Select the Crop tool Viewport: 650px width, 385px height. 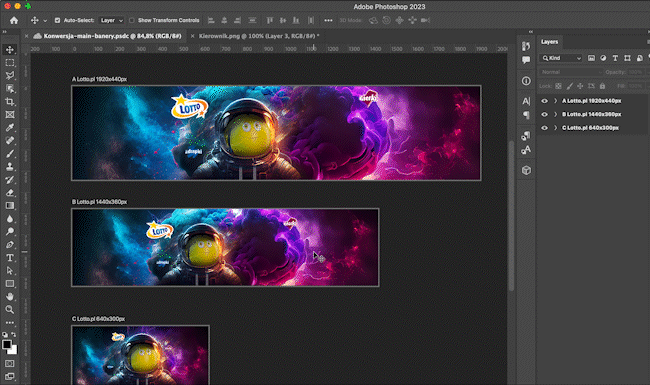point(10,102)
